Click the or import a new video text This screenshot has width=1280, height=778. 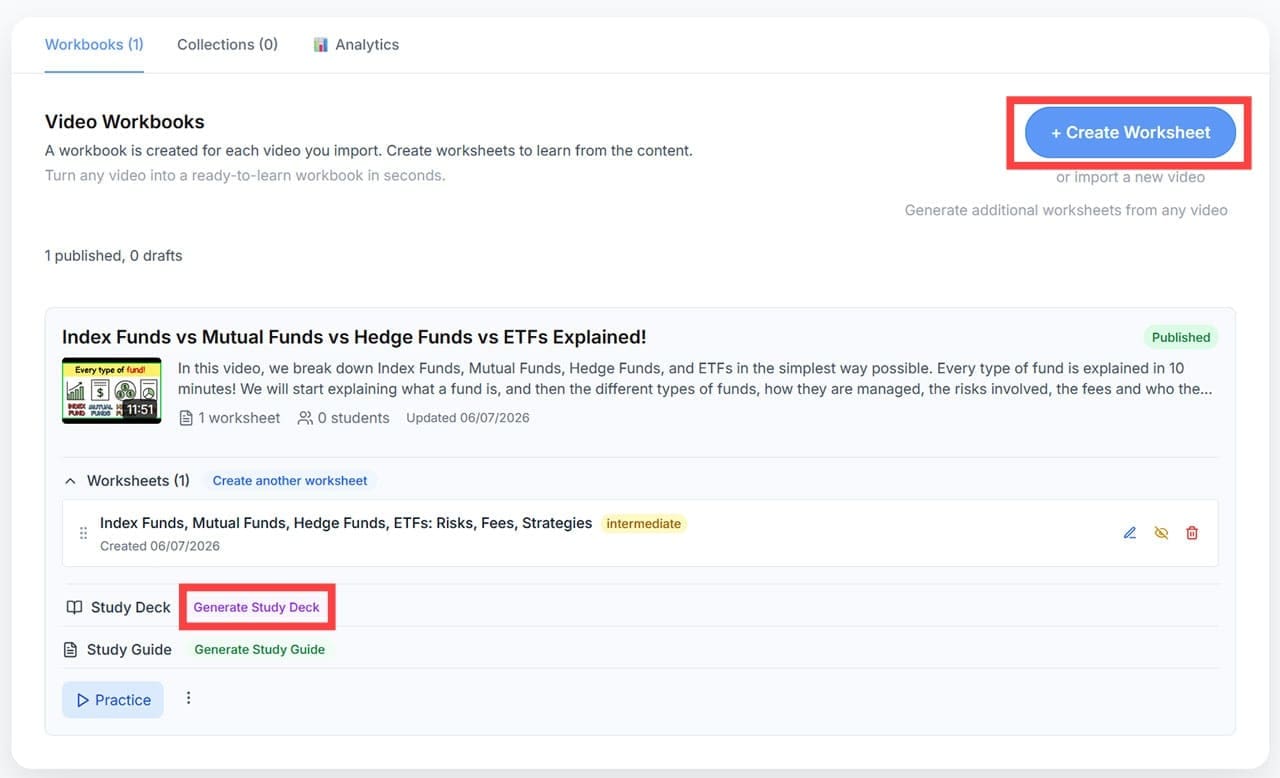[1131, 177]
